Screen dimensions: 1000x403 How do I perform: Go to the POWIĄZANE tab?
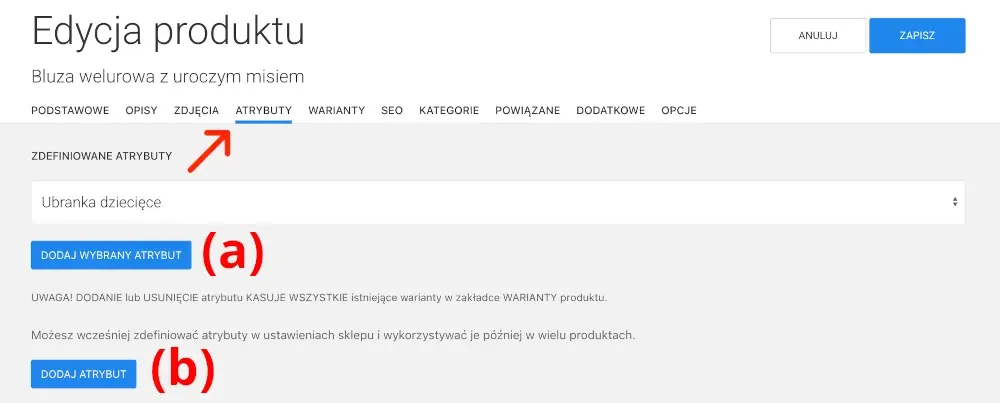(527, 110)
